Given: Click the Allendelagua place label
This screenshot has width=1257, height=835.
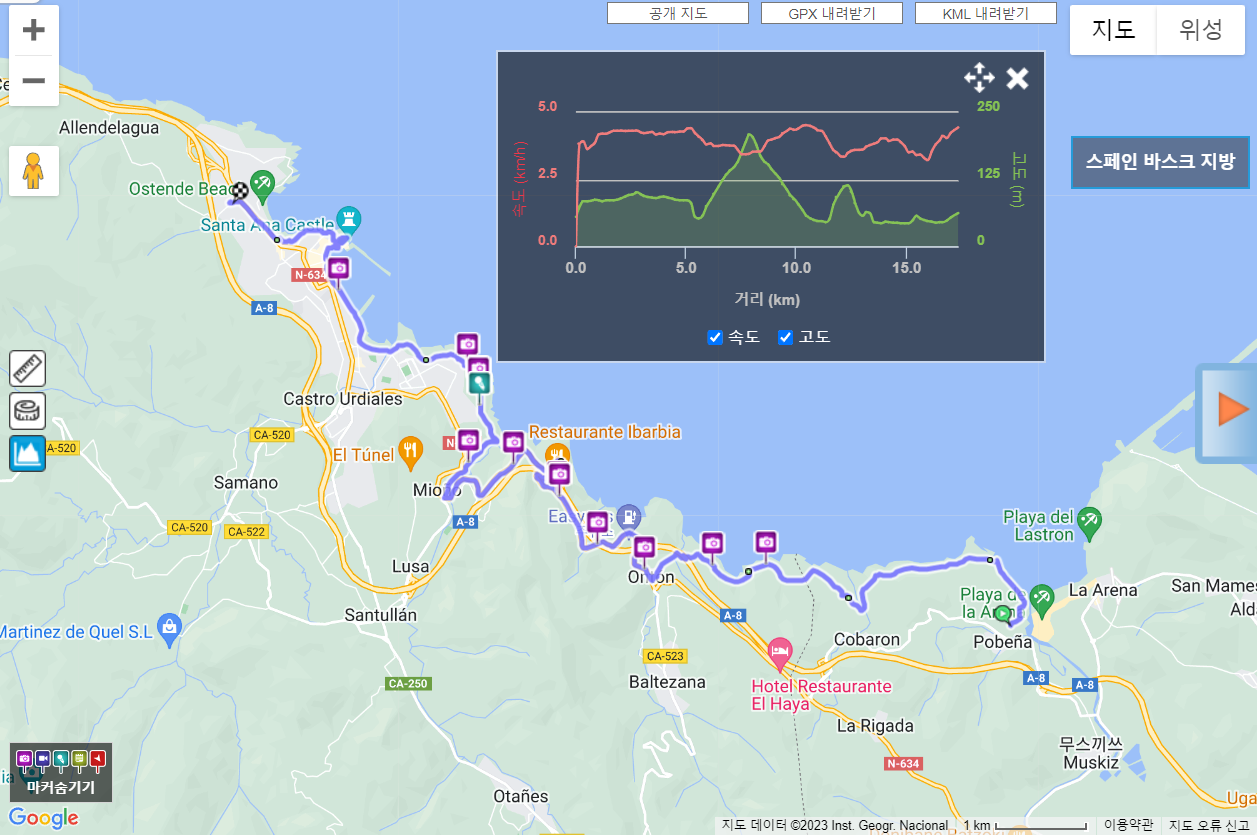Looking at the screenshot, I should [109, 128].
